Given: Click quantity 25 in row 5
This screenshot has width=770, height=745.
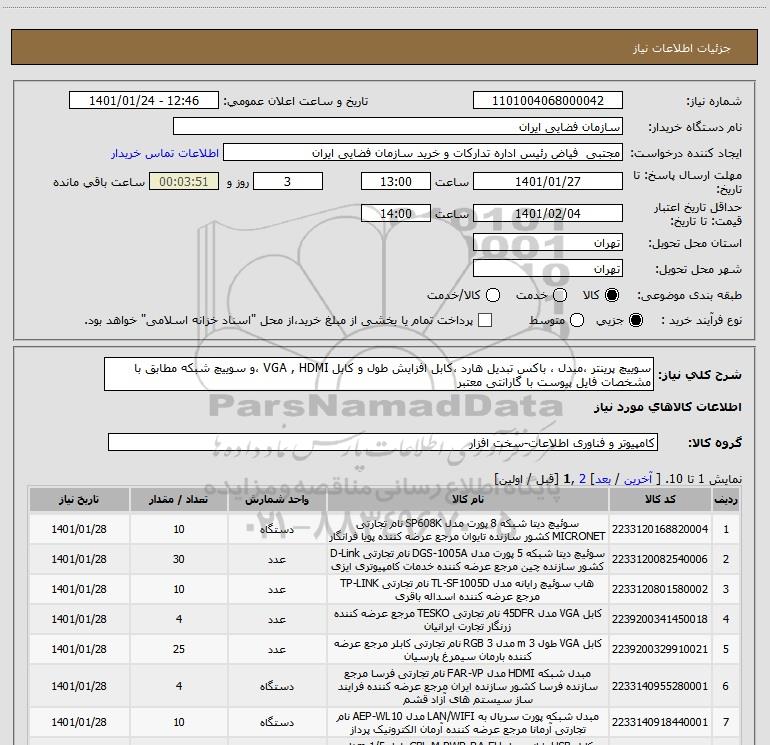Looking at the screenshot, I should 179,649.
